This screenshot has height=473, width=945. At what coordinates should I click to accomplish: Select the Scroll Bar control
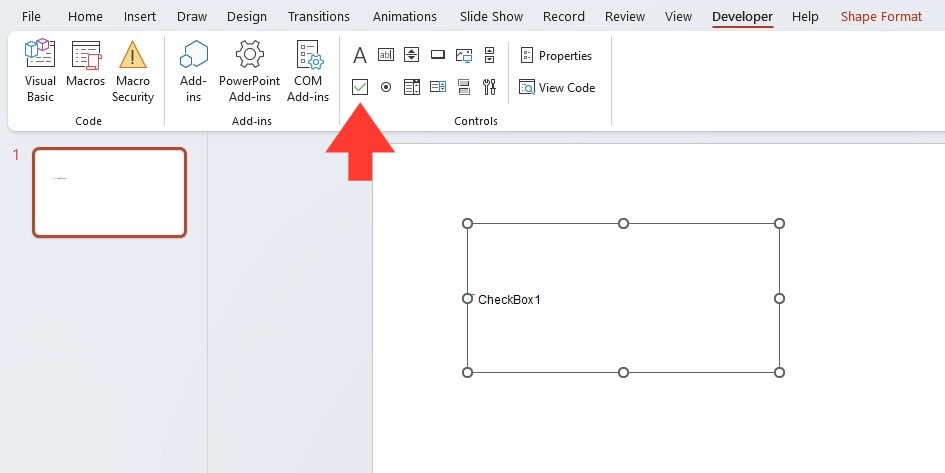pos(489,55)
